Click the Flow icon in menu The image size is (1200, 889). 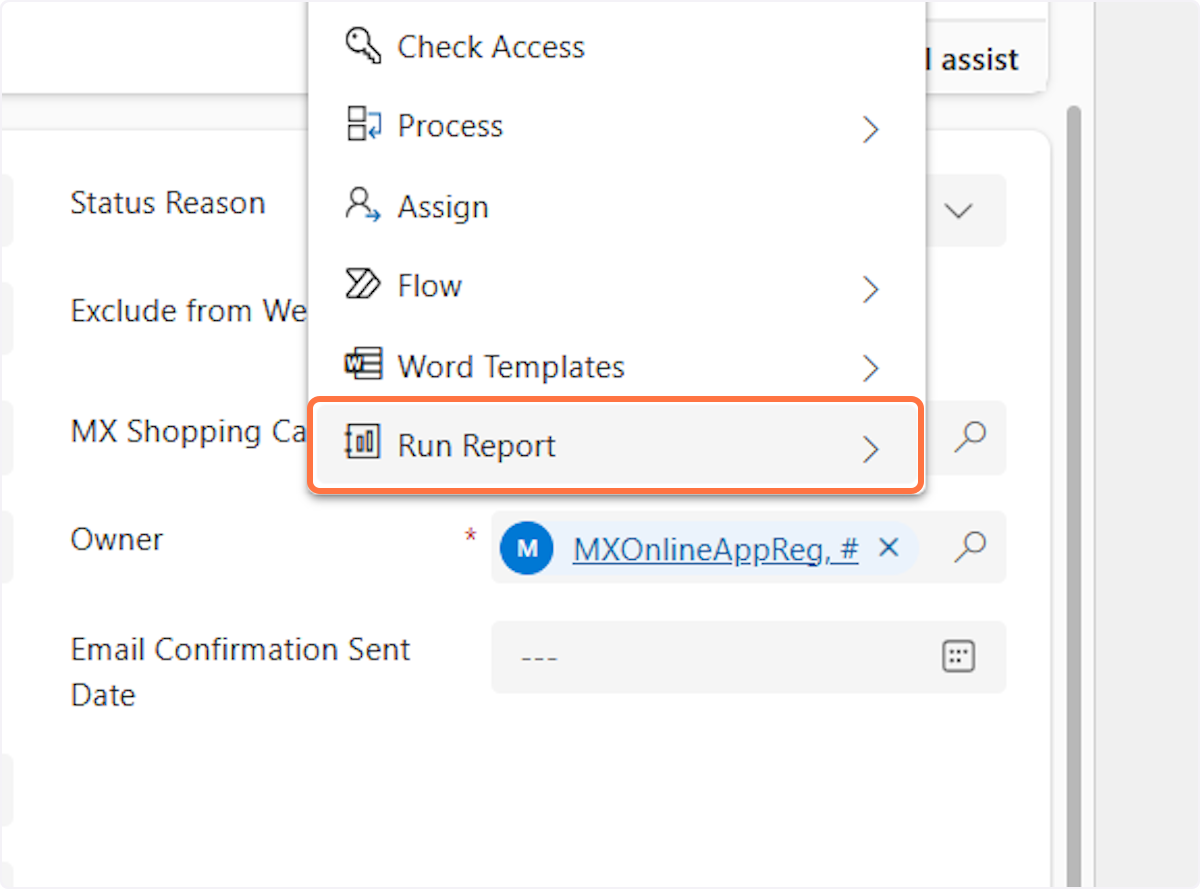pos(363,285)
